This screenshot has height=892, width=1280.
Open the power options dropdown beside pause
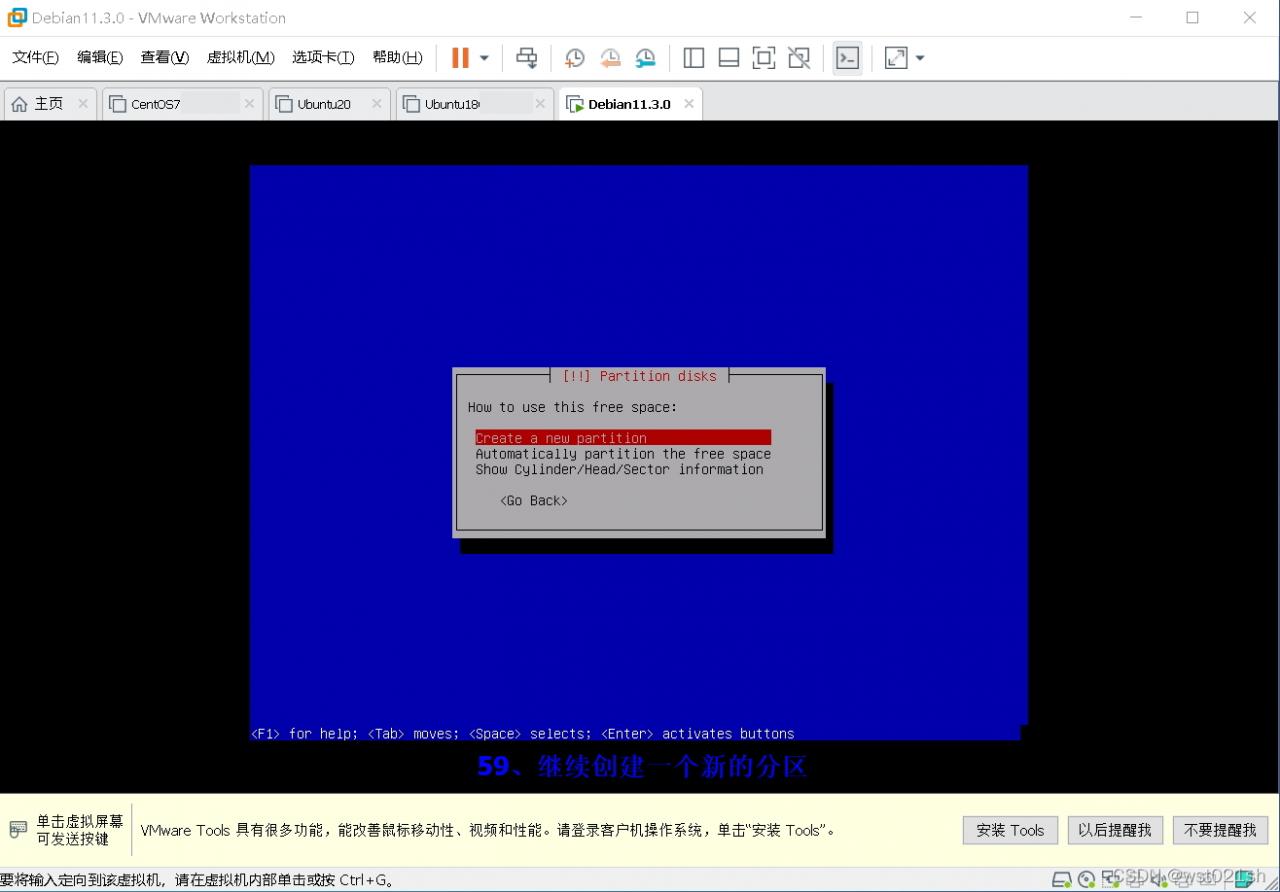pos(484,58)
